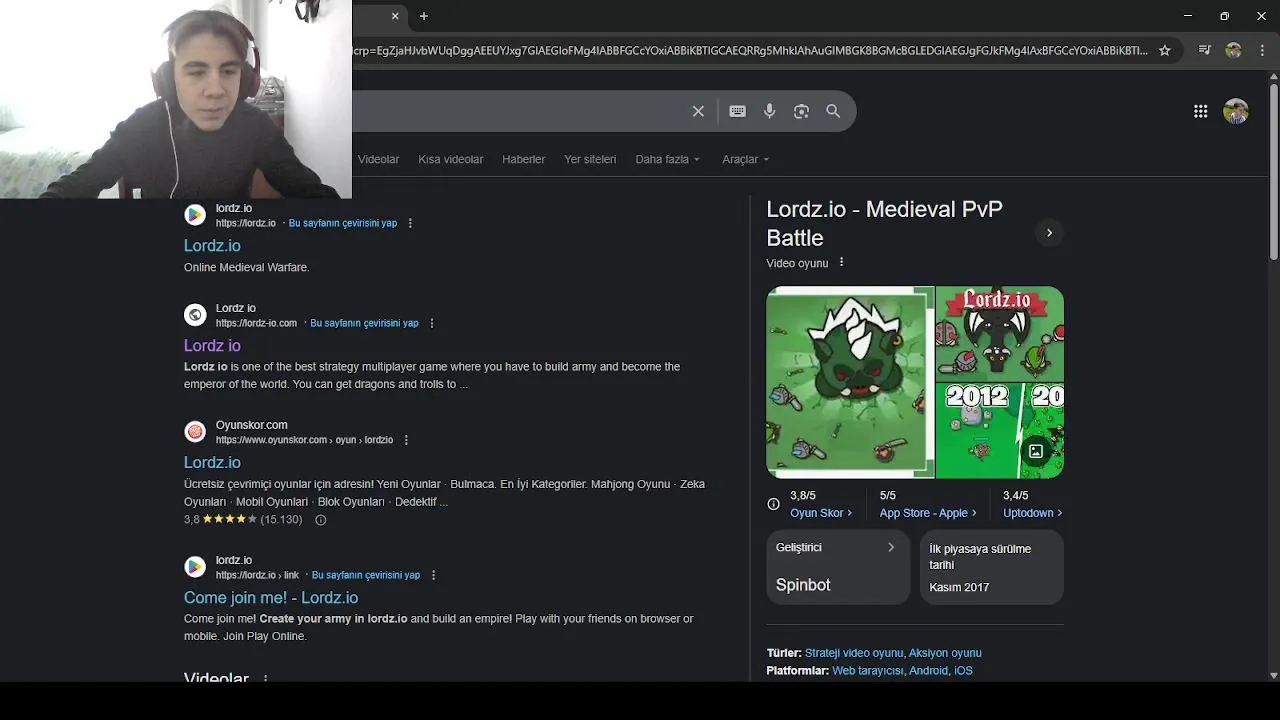The width and height of the screenshot is (1280, 720).
Task: Open more options beside the Videolar heading
Action: [x=266, y=678]
